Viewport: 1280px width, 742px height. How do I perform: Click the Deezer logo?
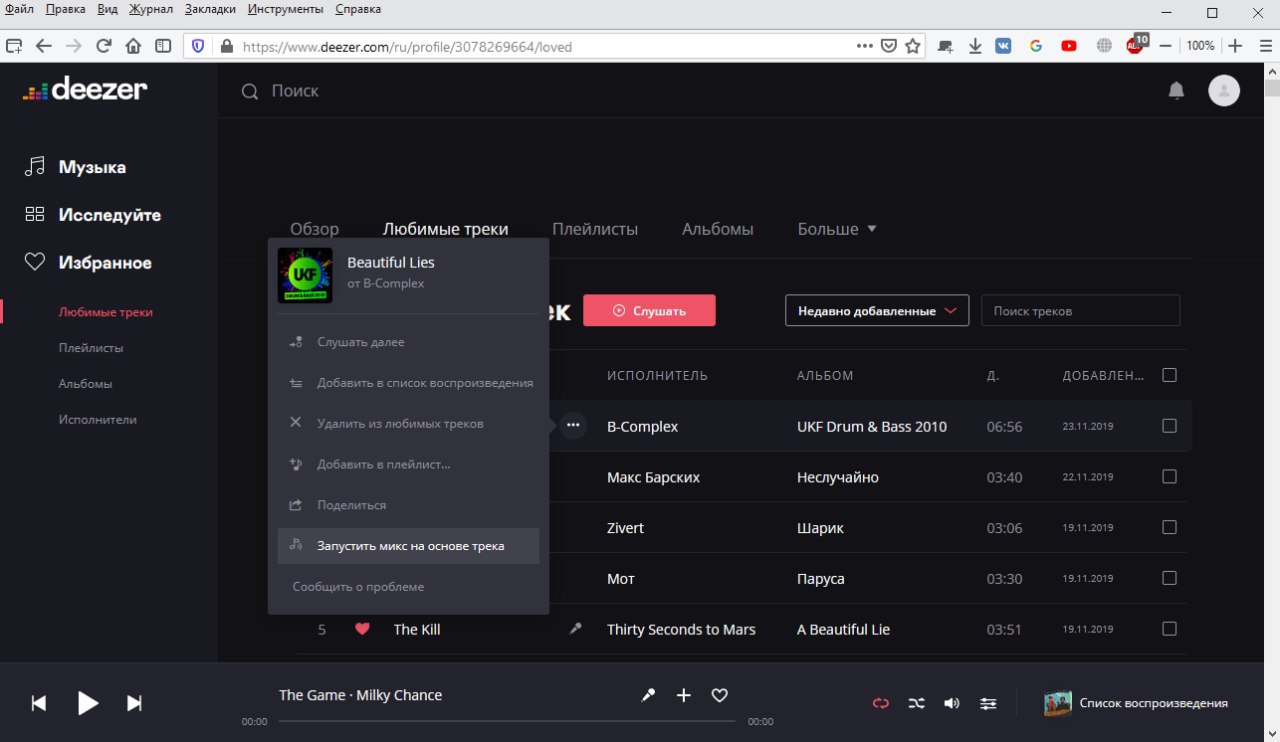point(85,90)
